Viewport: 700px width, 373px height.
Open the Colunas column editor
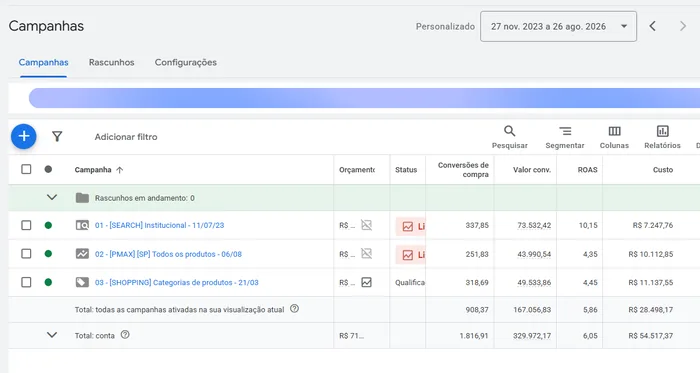pos(614,137)
